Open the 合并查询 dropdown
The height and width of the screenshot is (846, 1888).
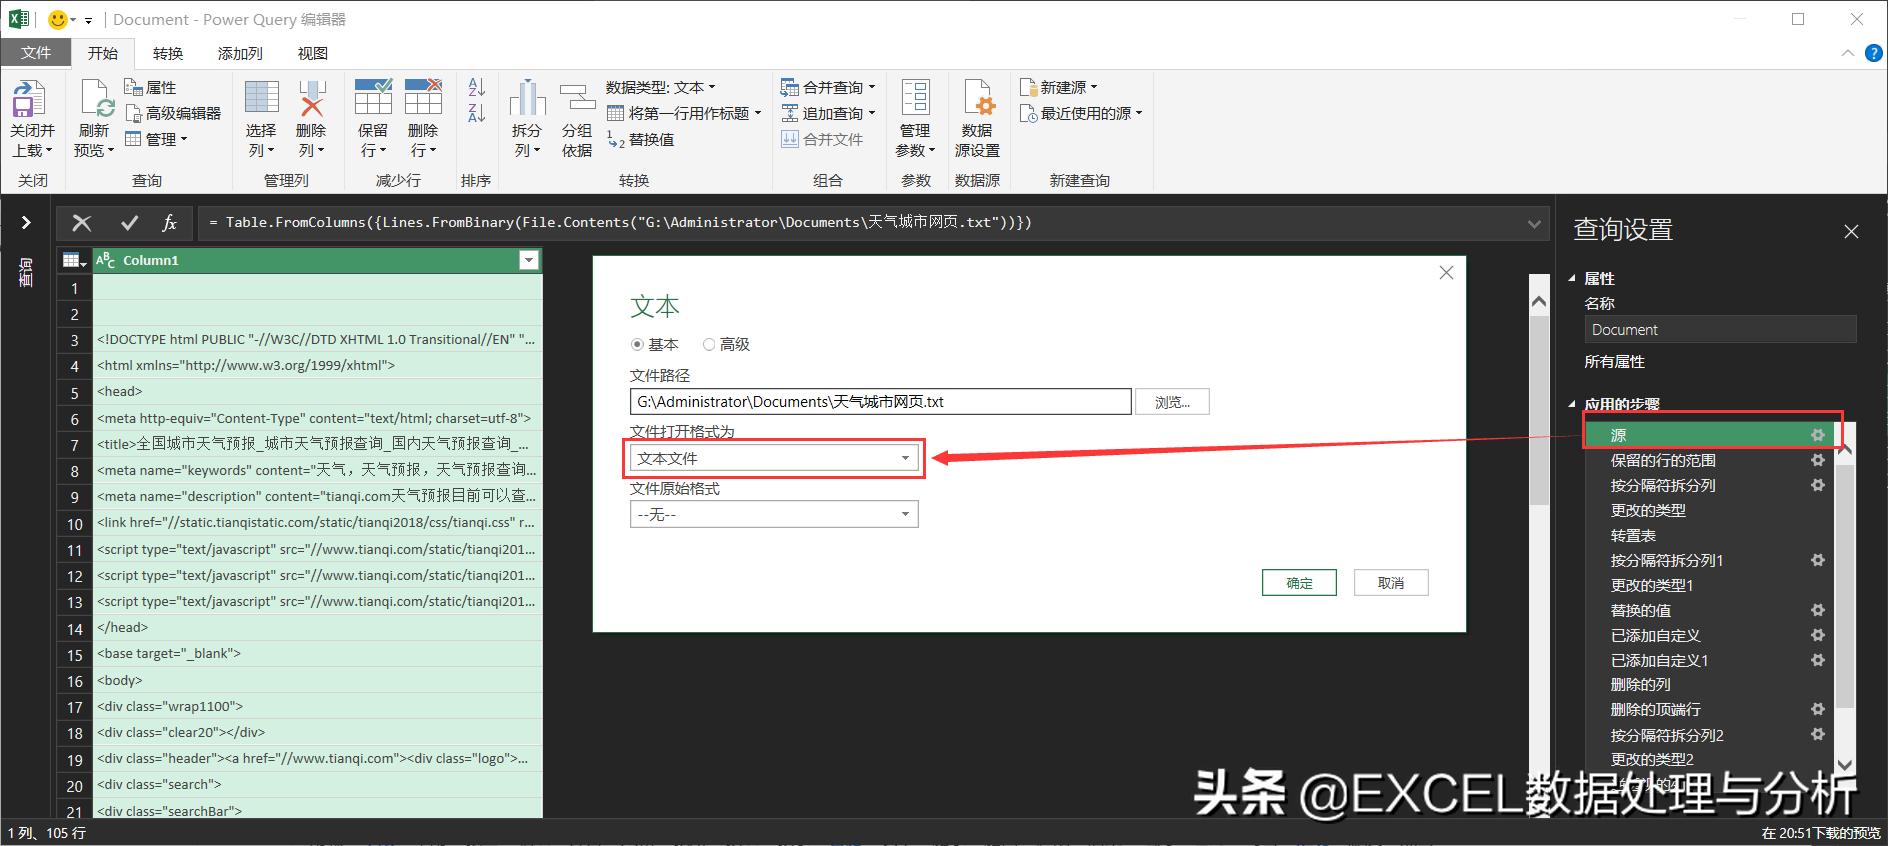coord(828,87)
